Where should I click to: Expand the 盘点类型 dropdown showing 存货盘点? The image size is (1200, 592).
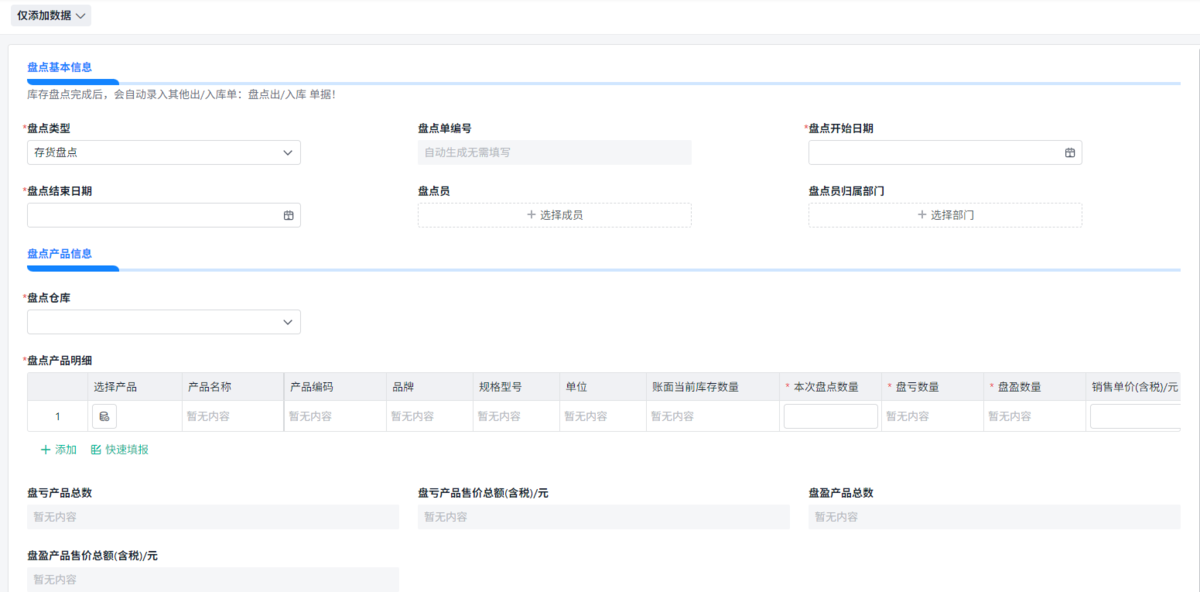click(164, 153)
